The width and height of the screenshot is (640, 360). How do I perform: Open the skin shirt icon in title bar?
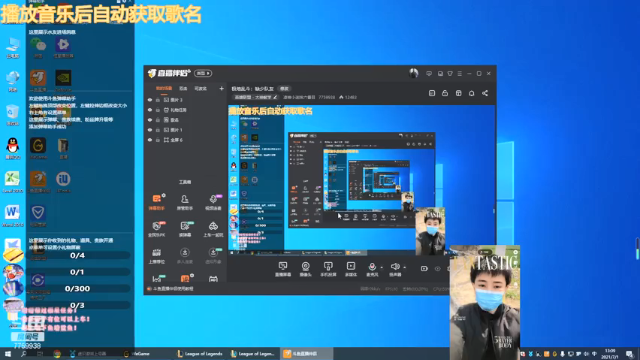(x=450, y=73)
